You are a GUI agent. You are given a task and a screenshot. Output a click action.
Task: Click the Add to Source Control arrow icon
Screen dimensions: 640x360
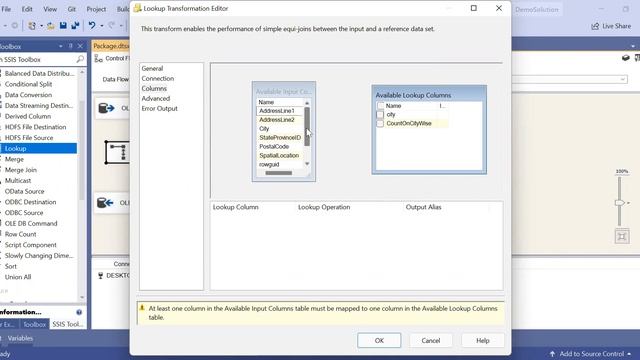552,354
